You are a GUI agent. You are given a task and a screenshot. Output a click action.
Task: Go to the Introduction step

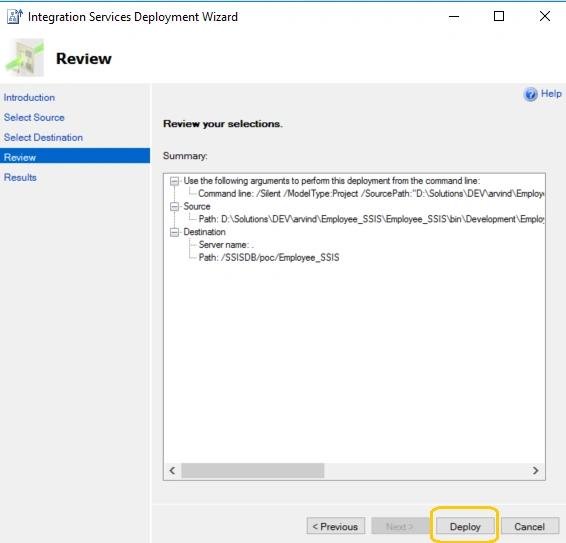pyautogui.click(x=29, y=97)
